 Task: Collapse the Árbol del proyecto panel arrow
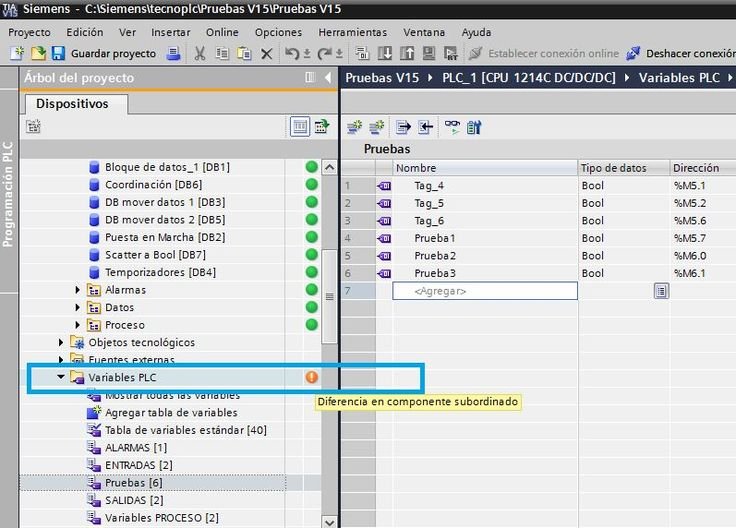(328, 77)
